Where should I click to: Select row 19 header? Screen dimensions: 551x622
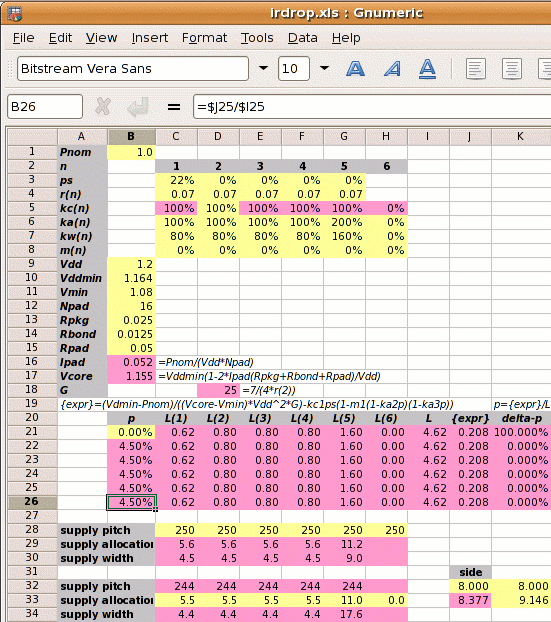coord(33,404)
